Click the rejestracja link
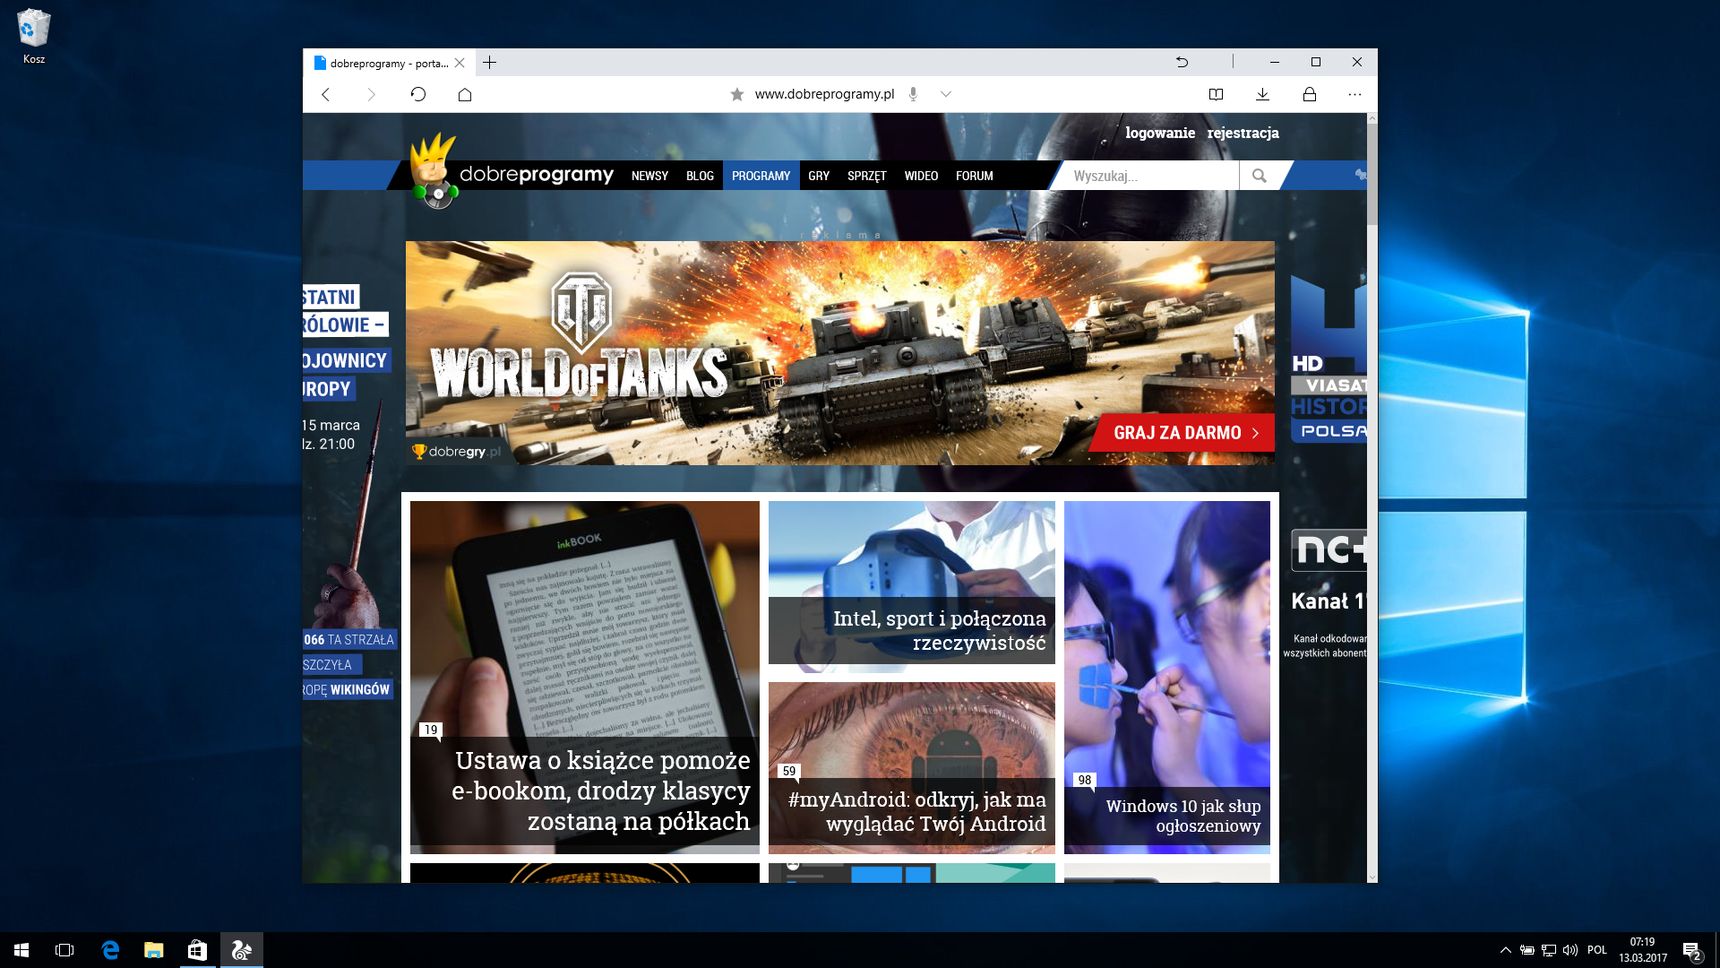The height and width of the screenshot is (968, 1720). point(1243,132)
